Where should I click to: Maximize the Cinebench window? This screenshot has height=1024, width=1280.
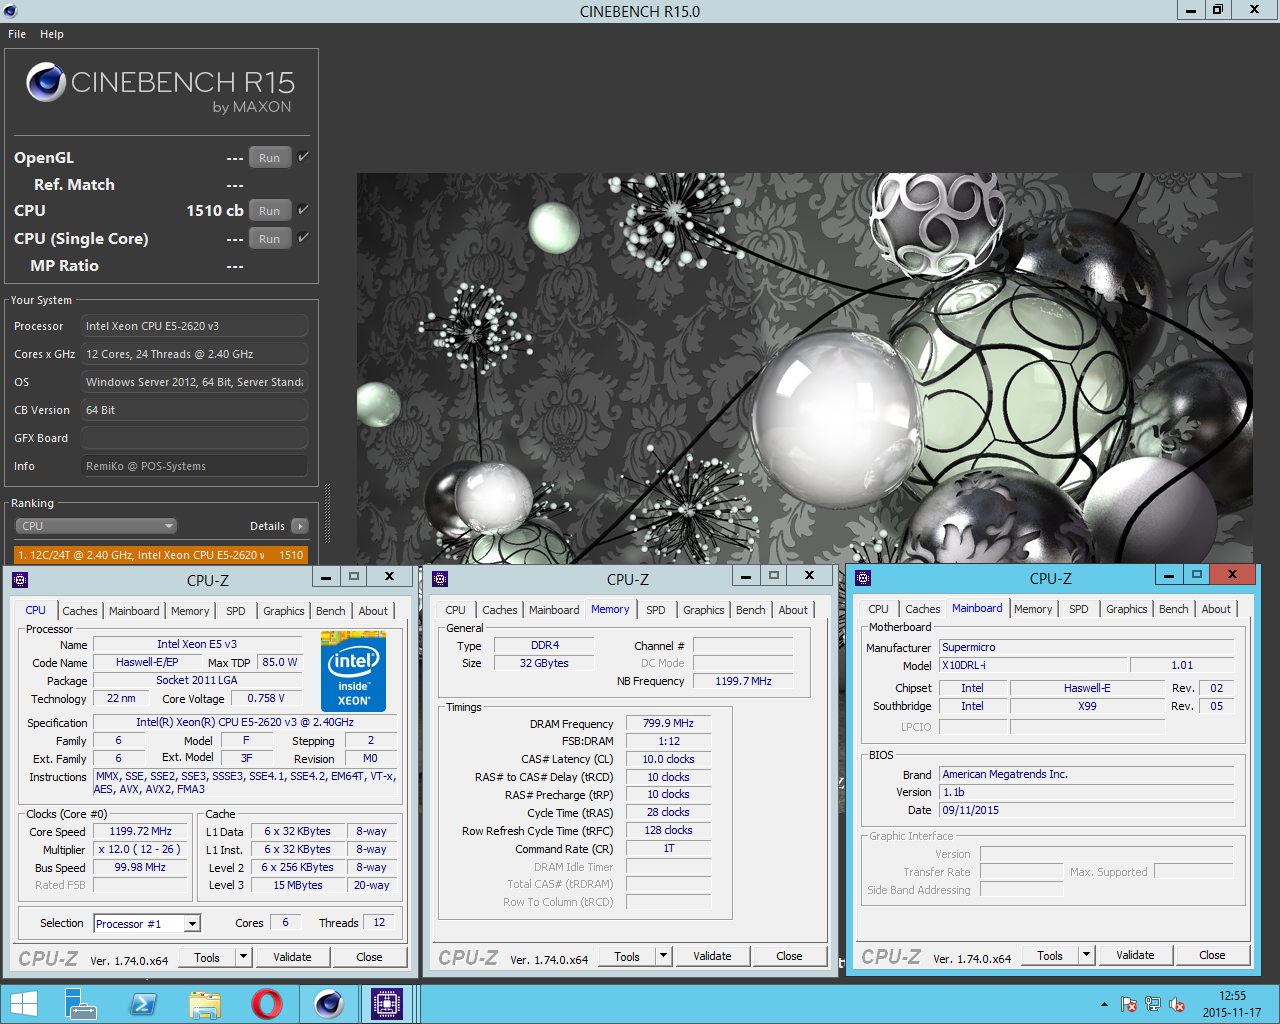click(1217, 10)
